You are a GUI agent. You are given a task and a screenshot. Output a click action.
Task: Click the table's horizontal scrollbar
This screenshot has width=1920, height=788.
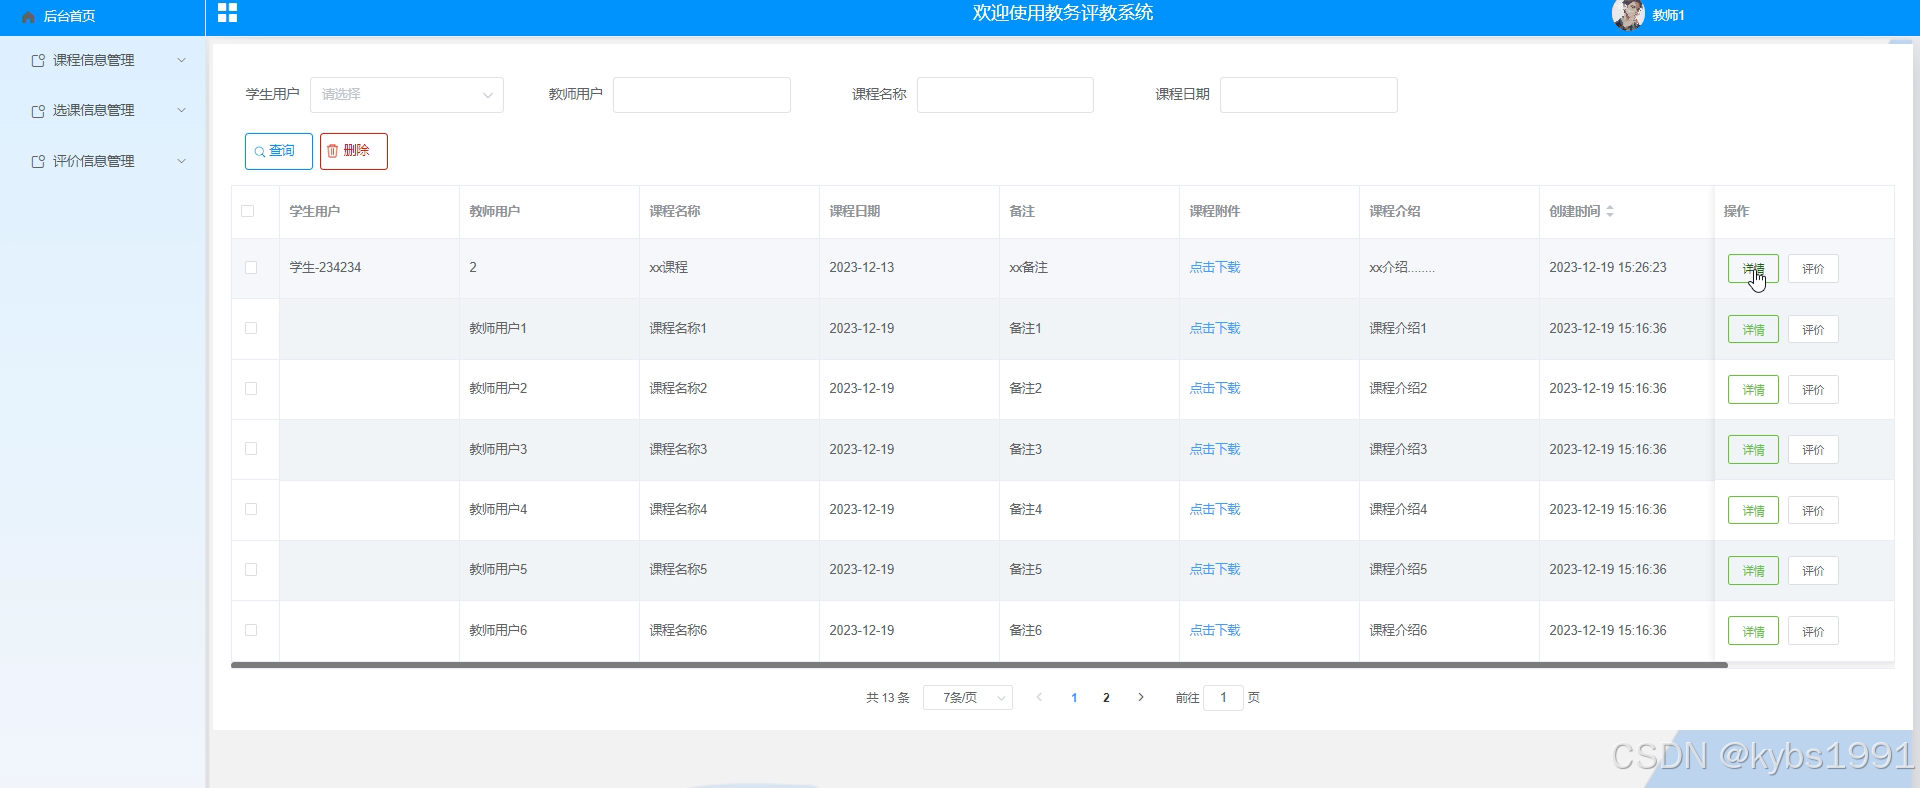click(979, 664)
